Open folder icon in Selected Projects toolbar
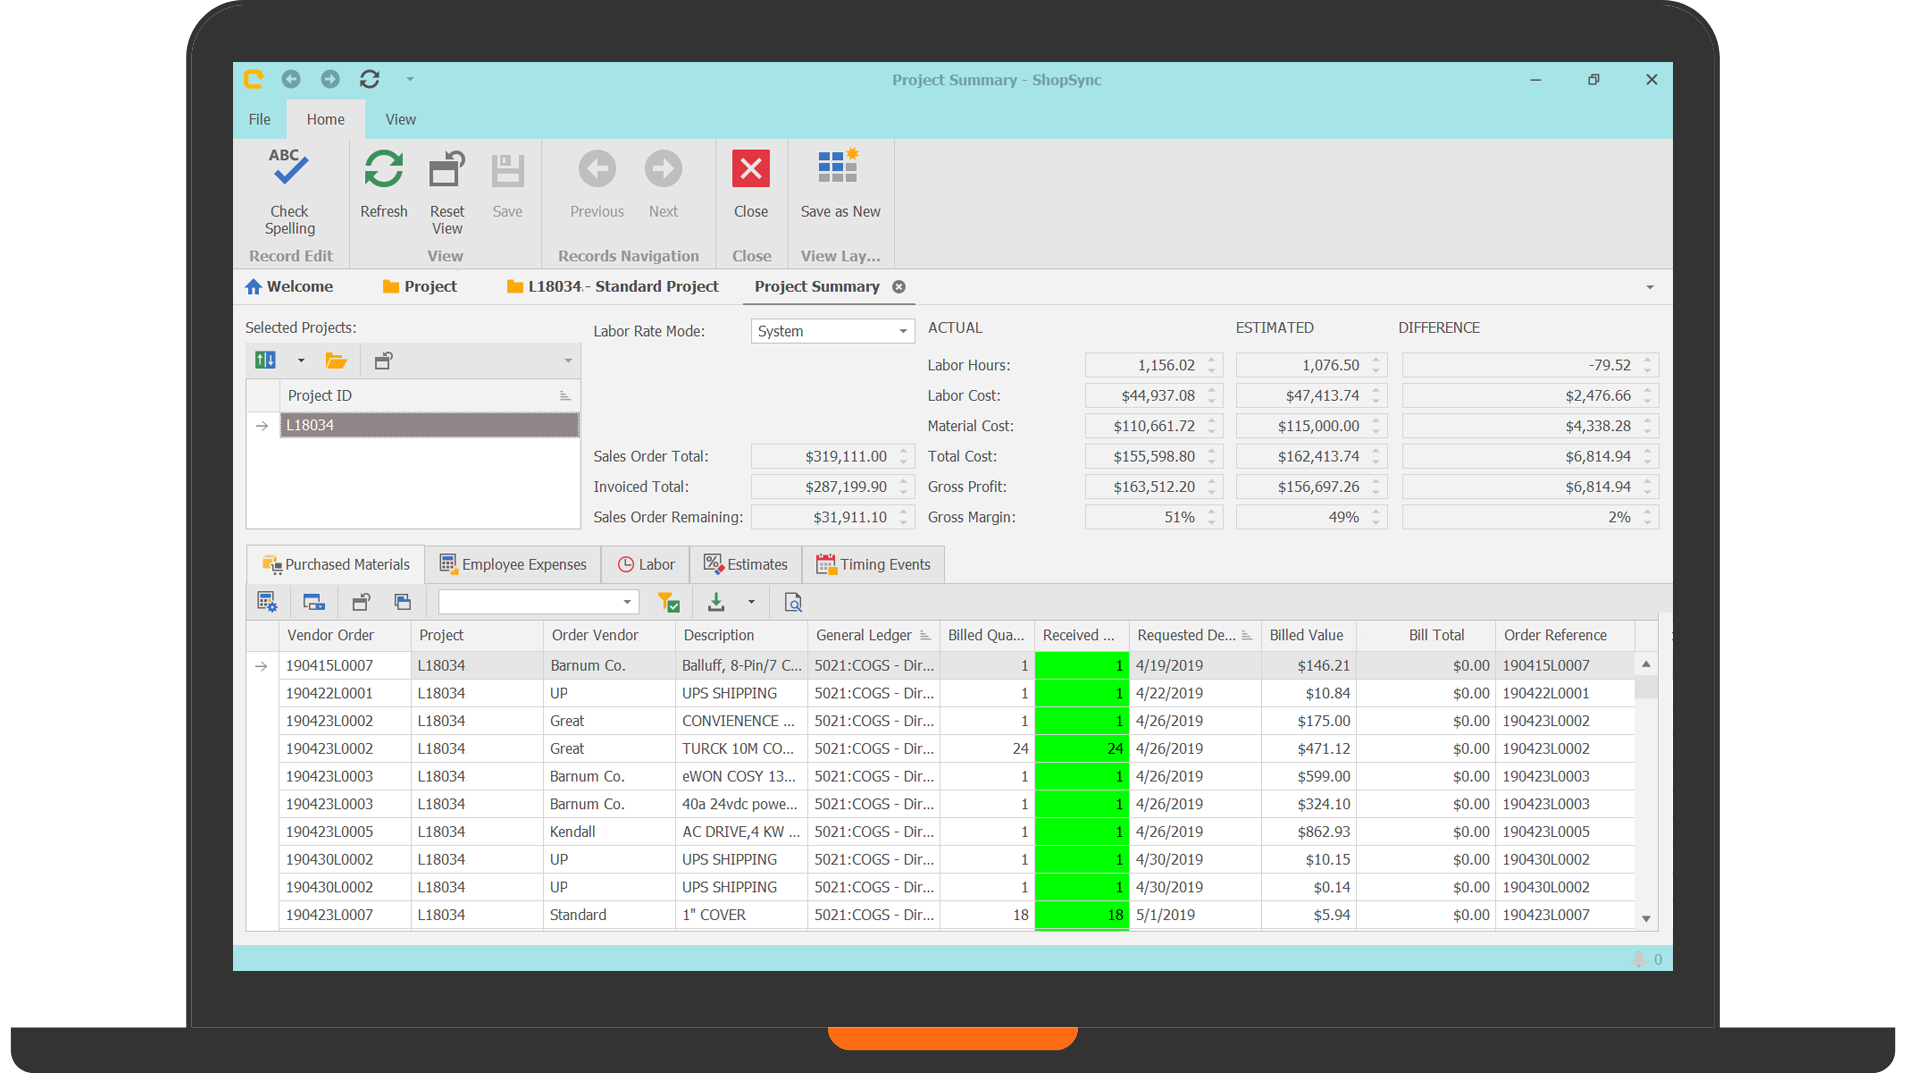Viewport: 1920px width, 1080px height. click(336, 361)
